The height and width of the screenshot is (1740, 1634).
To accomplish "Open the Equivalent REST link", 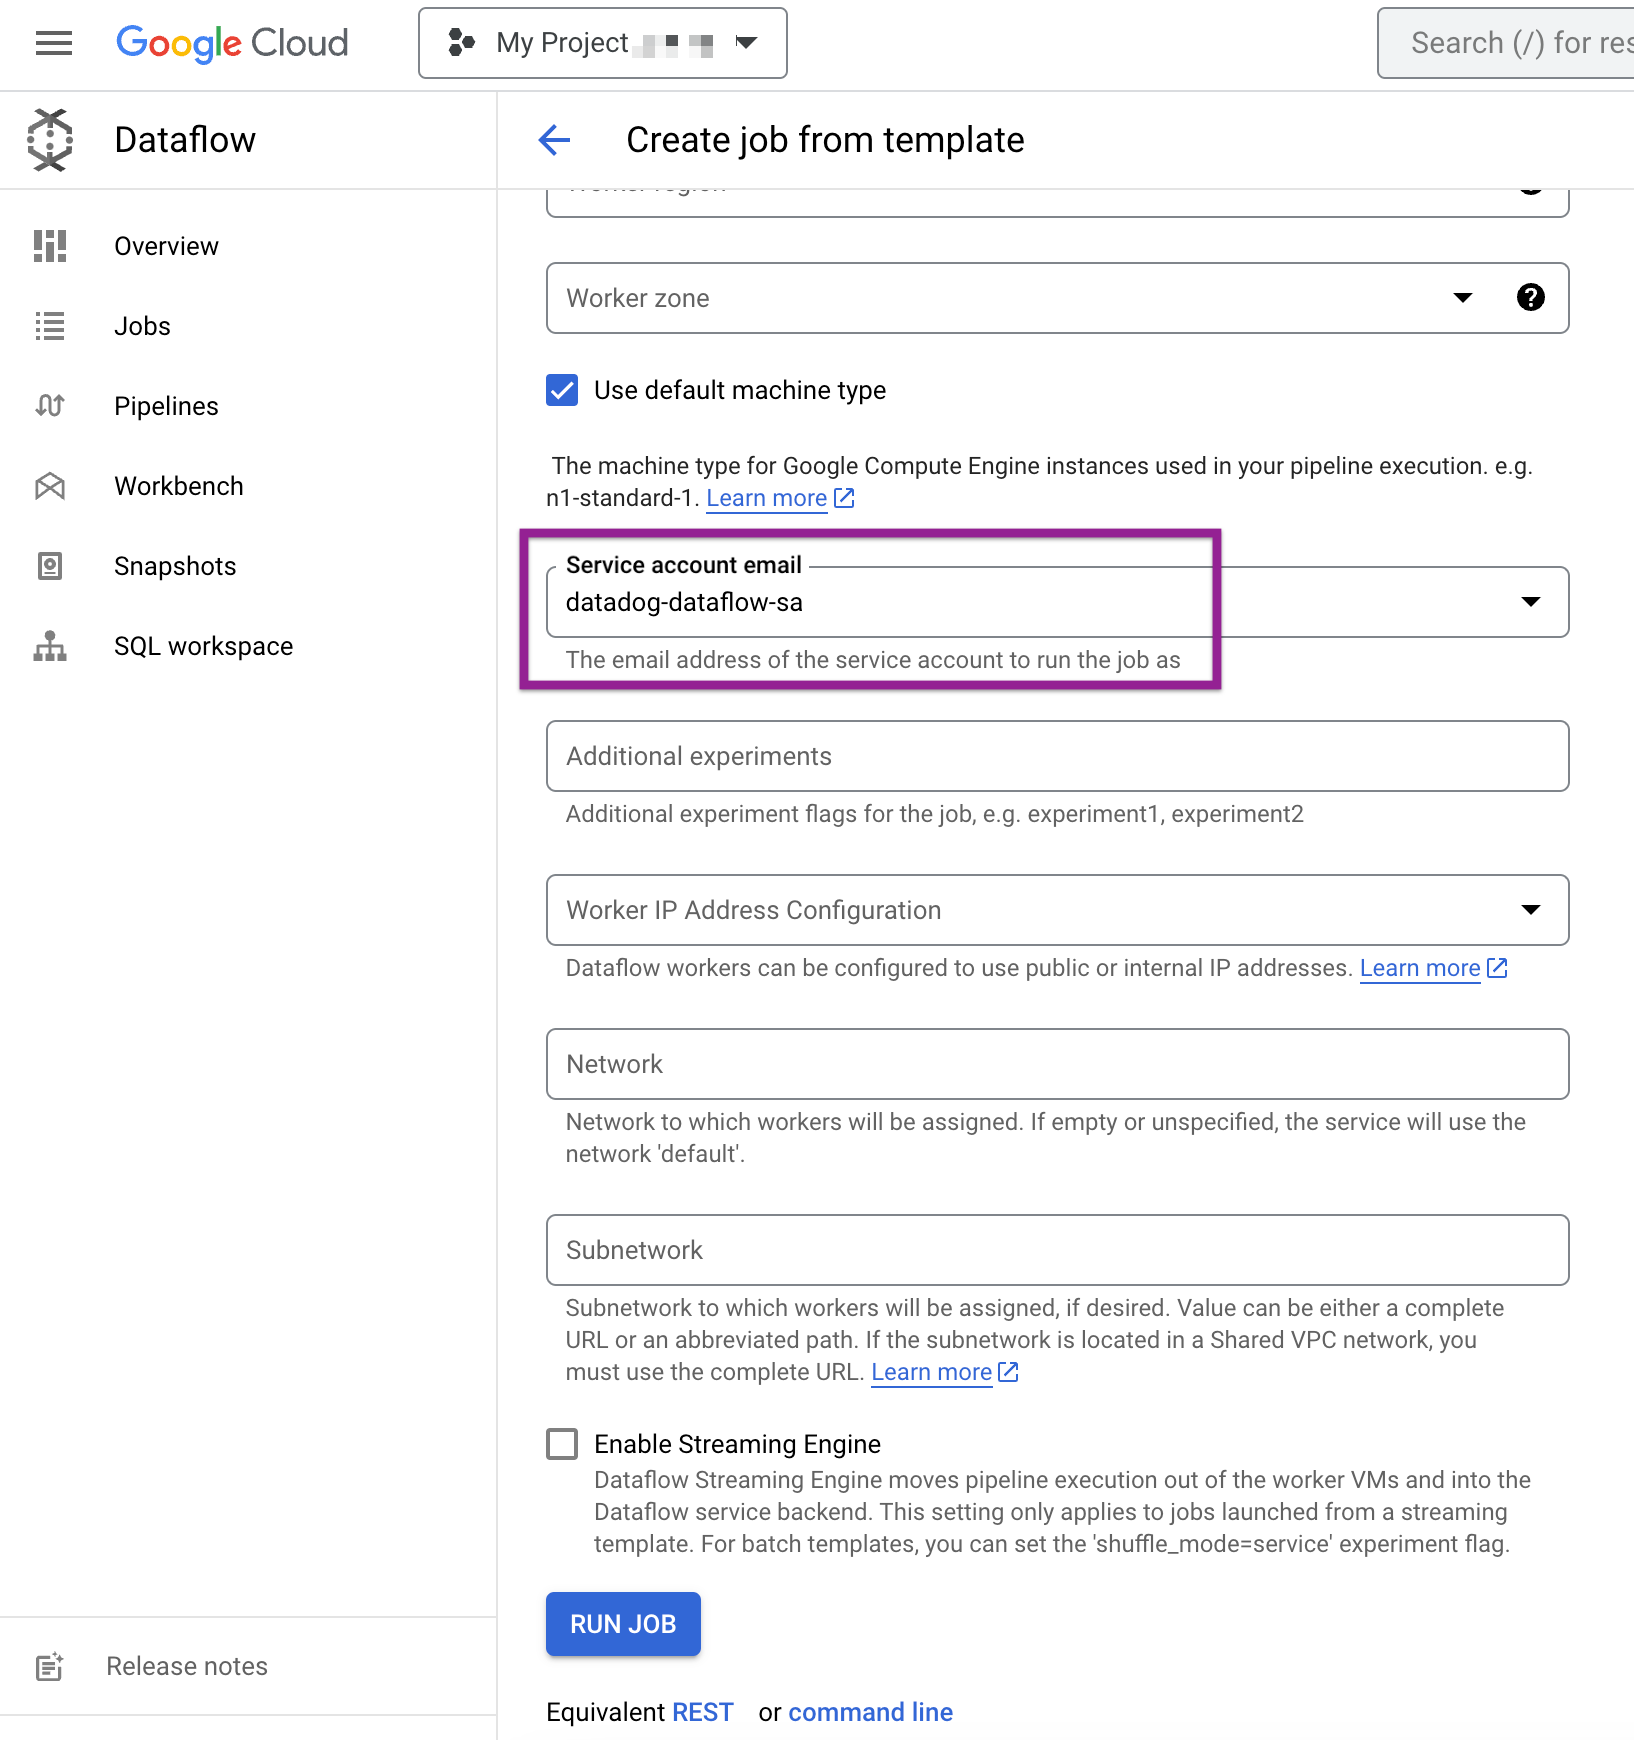I will coord(703,1712).
